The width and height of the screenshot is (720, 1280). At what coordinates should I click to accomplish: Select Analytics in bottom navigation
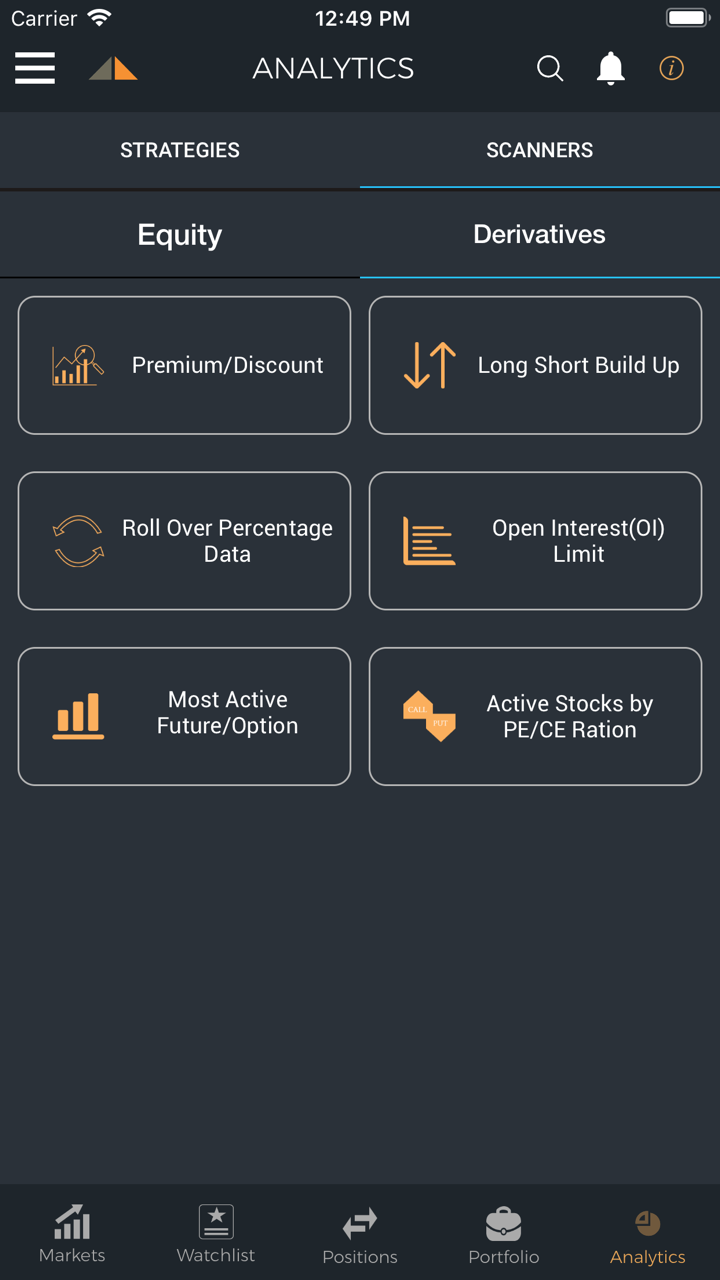pos(648,1234)
